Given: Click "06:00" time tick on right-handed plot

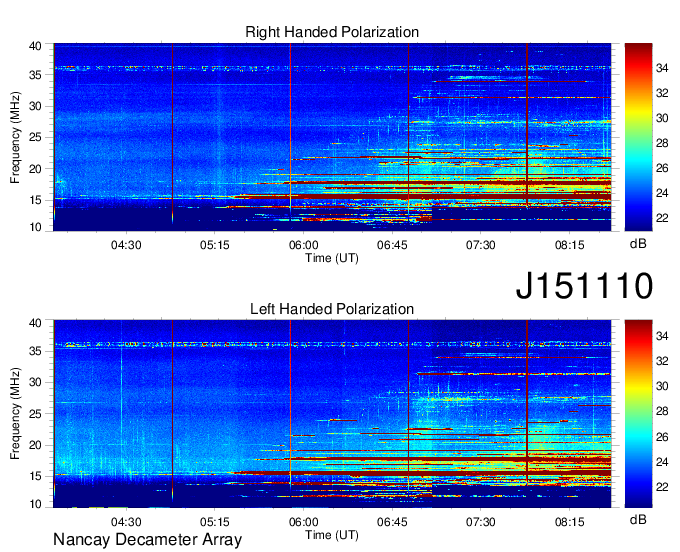Looking at the screenshot, I should click(304, 245).
